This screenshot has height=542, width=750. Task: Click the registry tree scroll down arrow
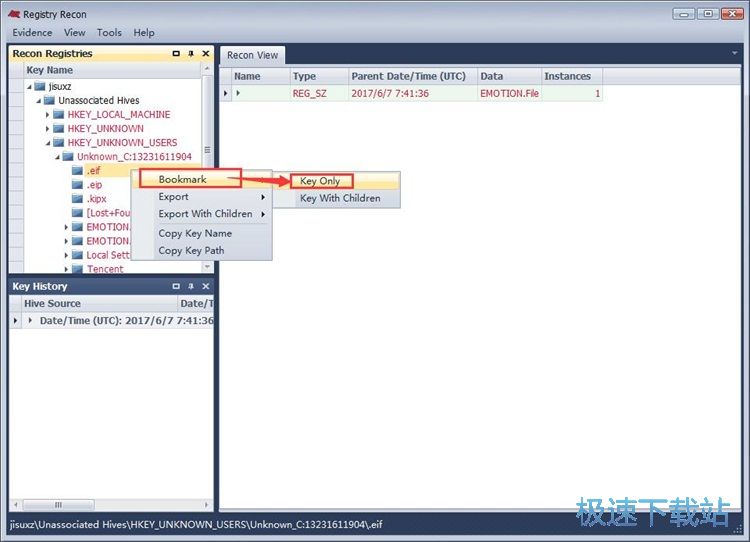click(x=207, y=266)
